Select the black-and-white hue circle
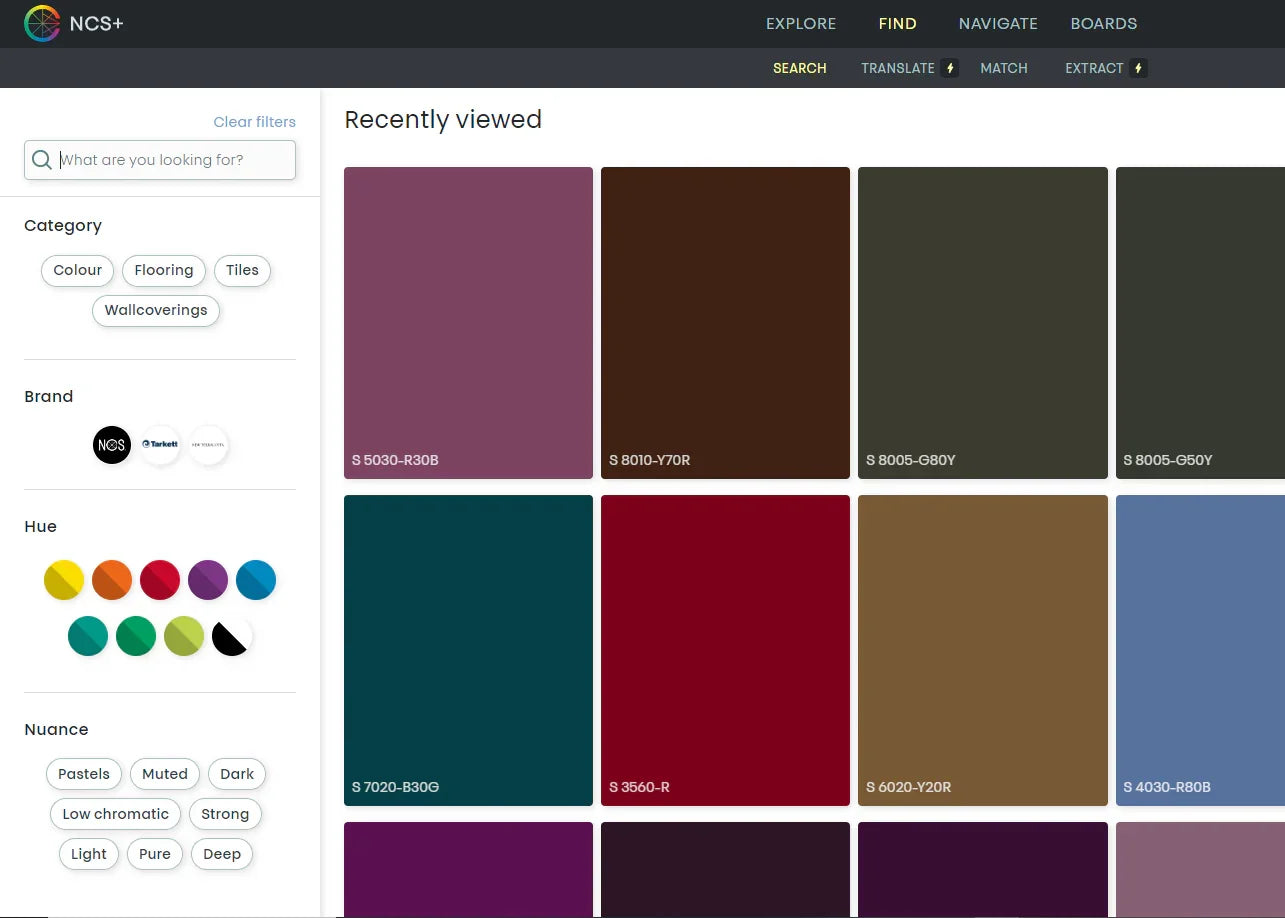Screen dimensions: 1285x918 (x=231, y=636)
